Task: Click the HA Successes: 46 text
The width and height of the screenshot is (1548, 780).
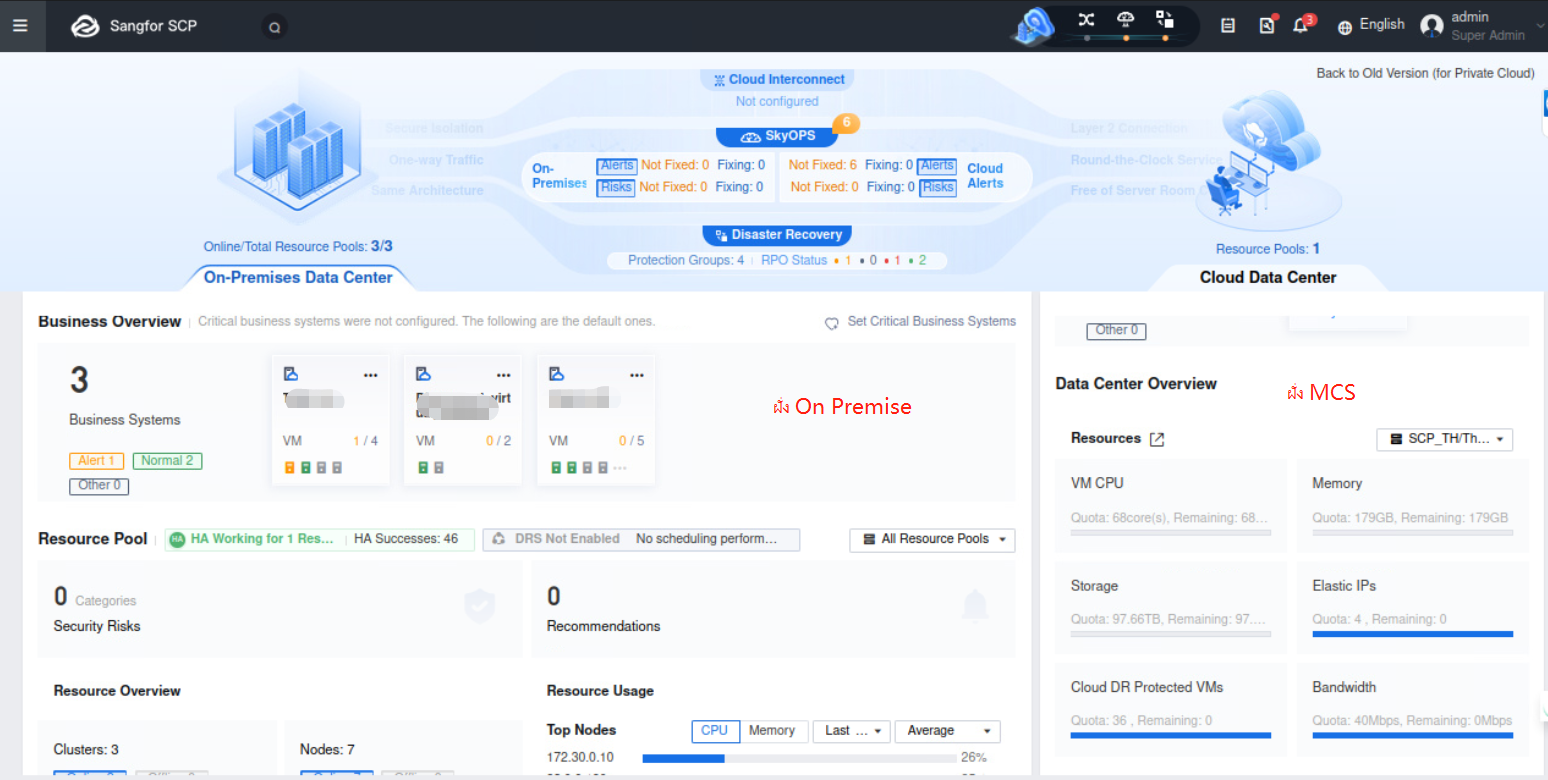Action: coord(406,539)
